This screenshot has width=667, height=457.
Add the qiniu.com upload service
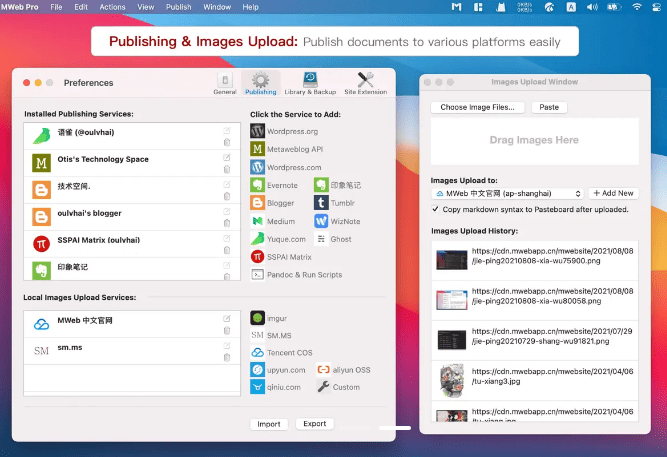tap(275, 387)
